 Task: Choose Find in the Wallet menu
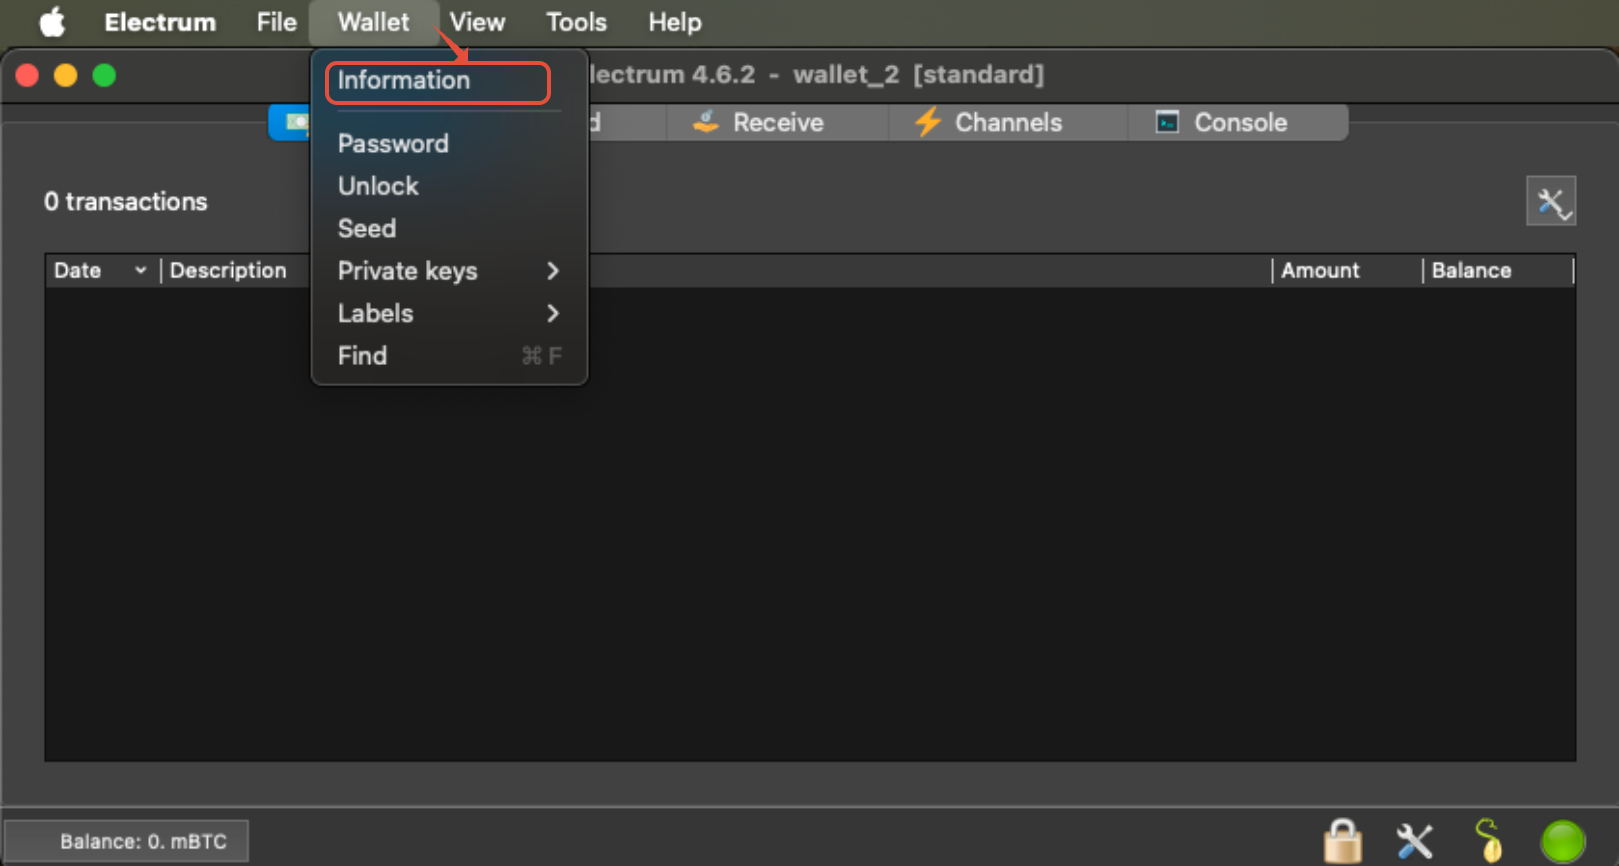coord(449,356)
